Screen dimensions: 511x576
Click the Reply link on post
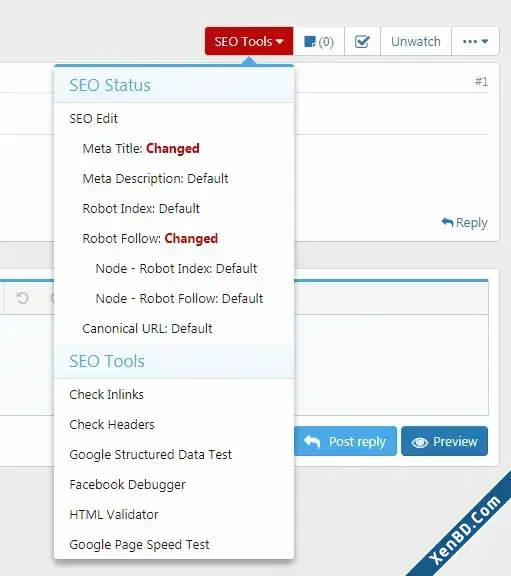point(464,222)
